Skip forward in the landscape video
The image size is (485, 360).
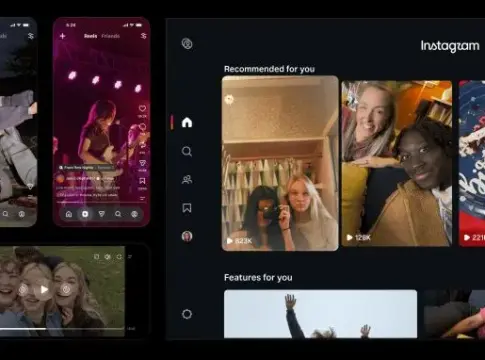66,289
